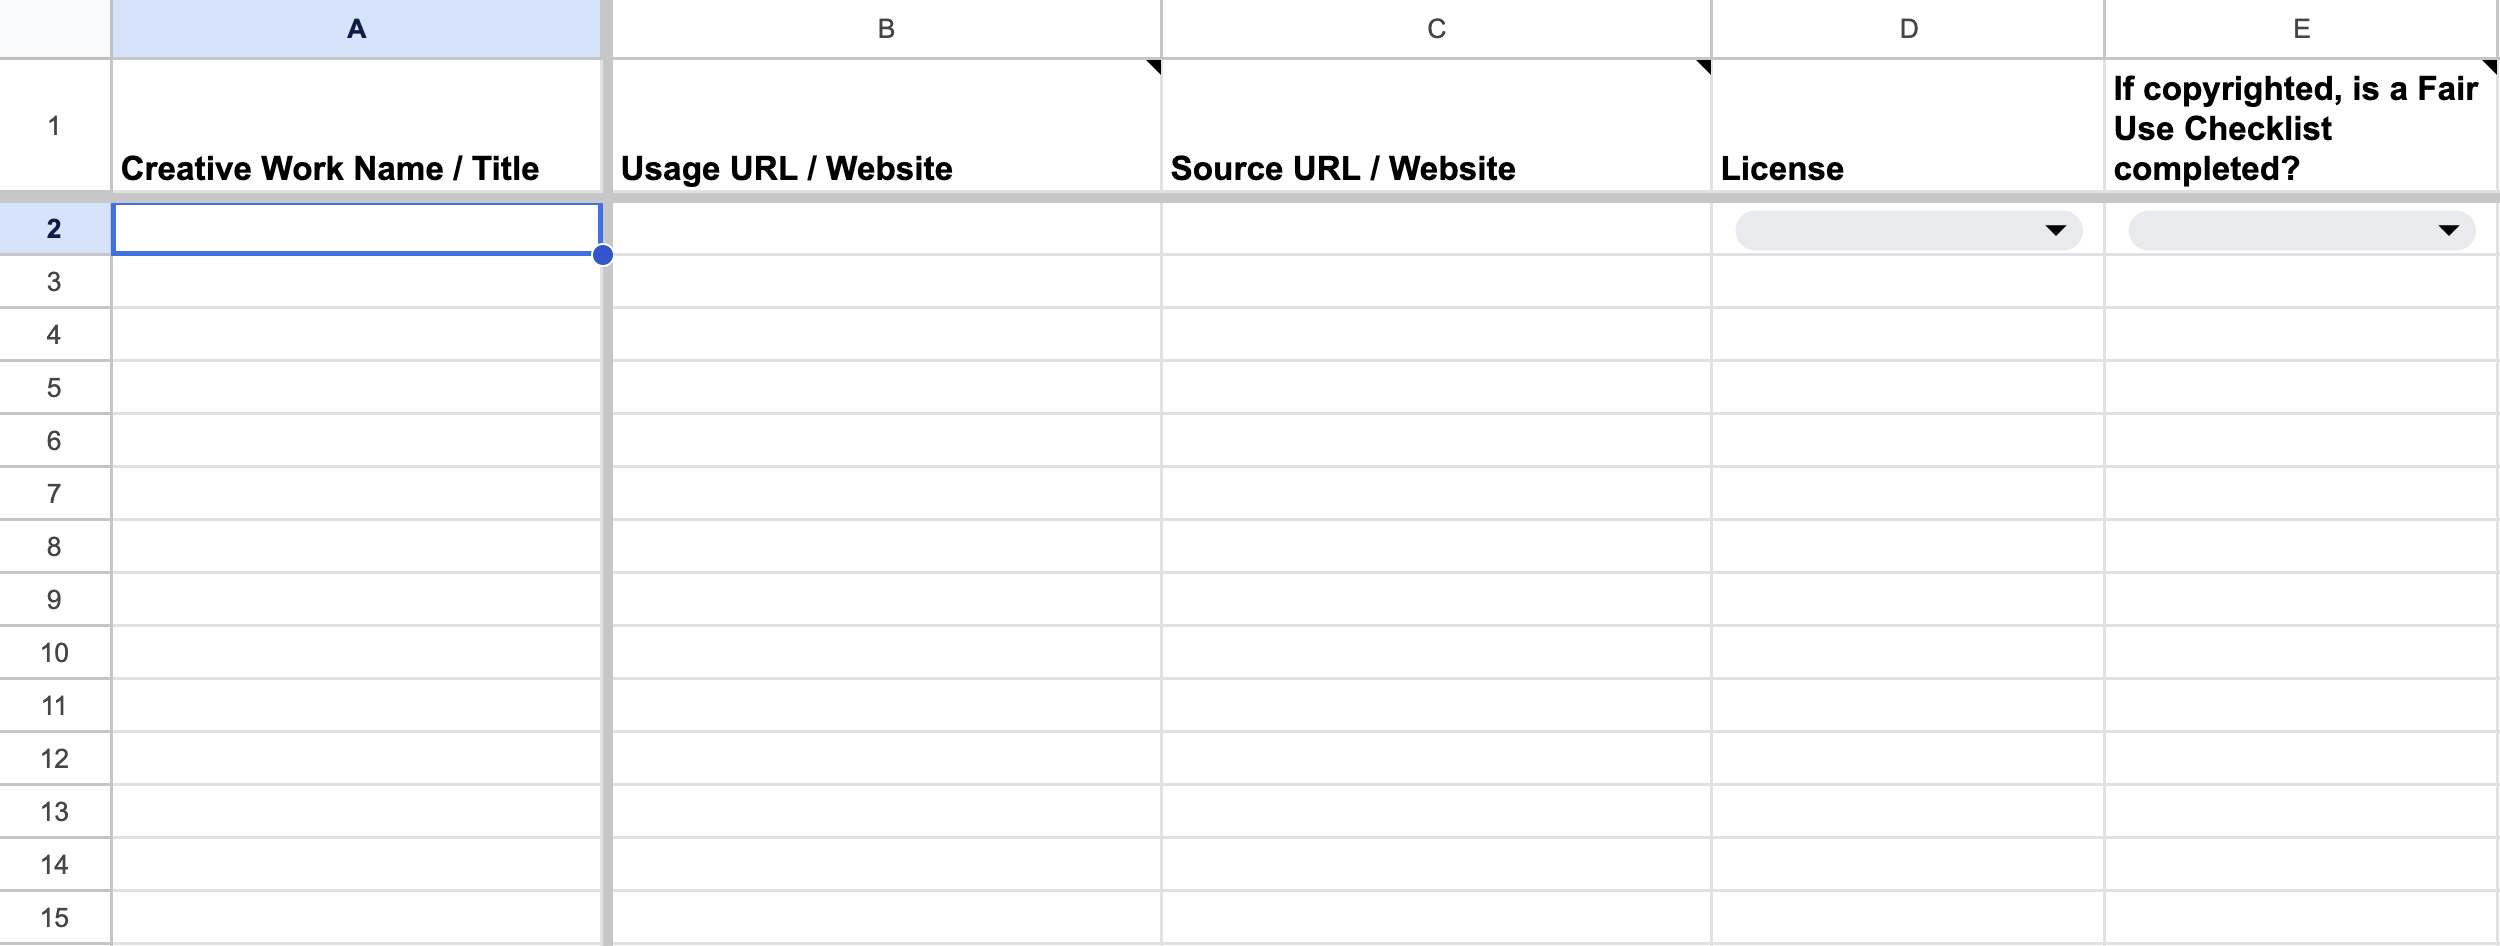Select column C header
The width and height of the screenshot is (2500, 946).
pyautogui.click(x=1436, y=29)
